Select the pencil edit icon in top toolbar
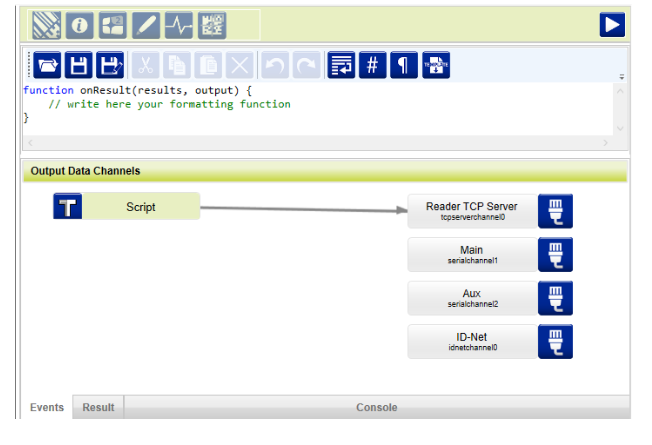652x445 pixels. (x=146, y=24)
